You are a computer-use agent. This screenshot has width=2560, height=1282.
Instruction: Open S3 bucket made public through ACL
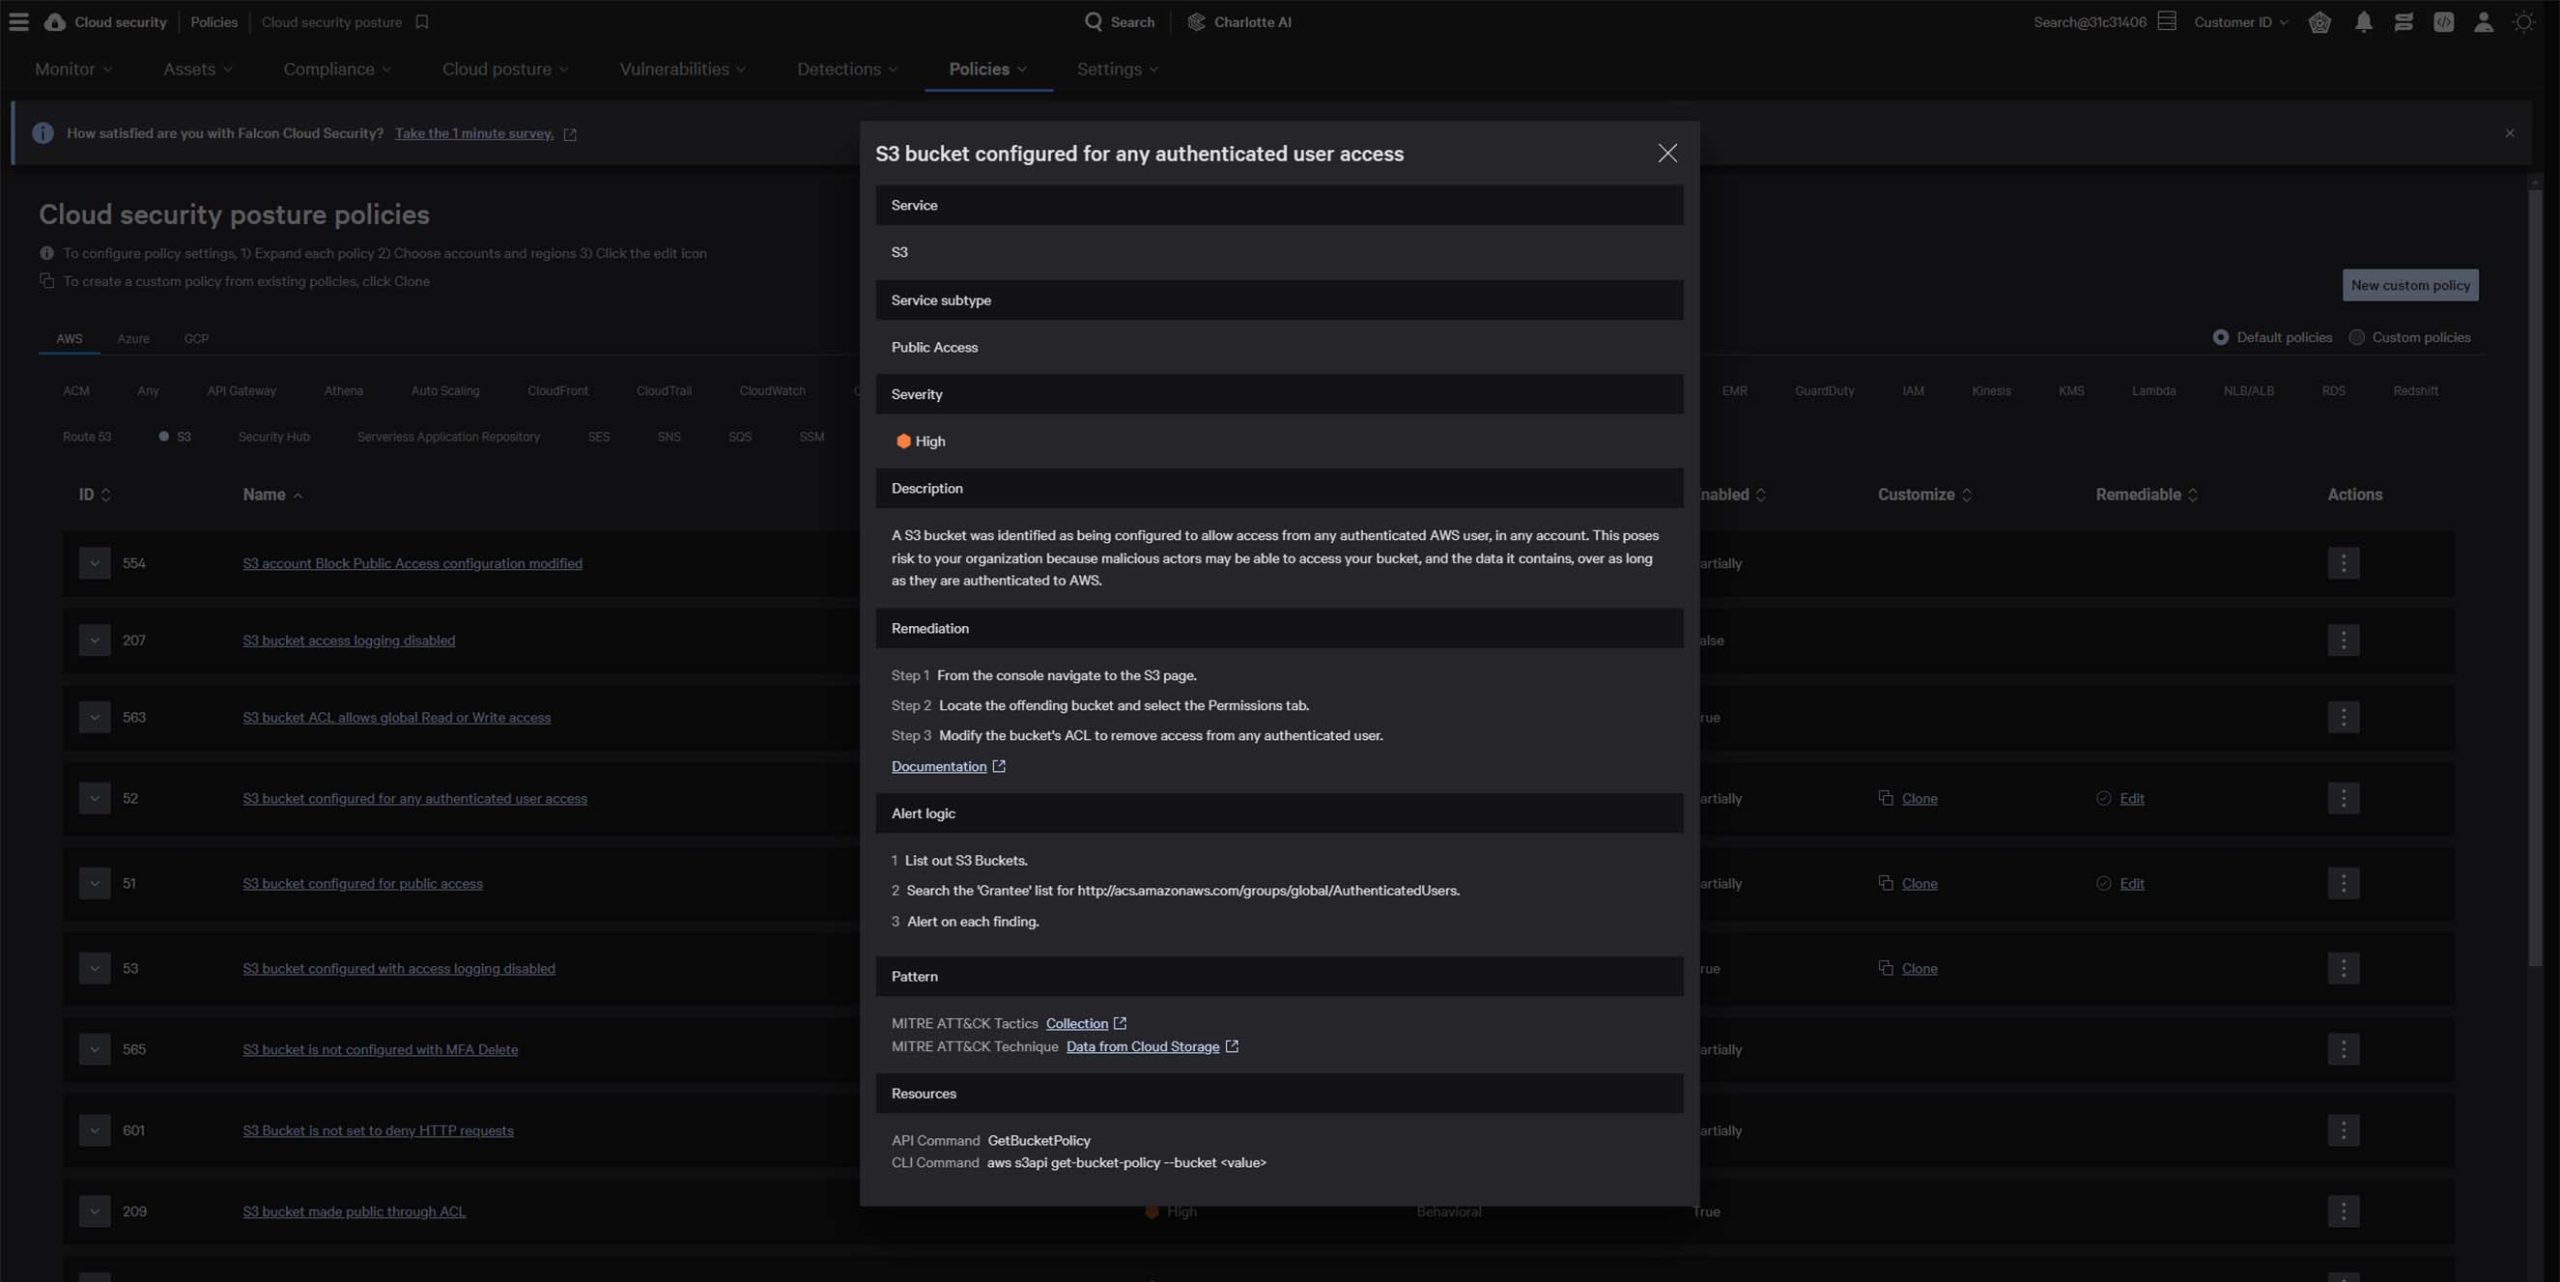tap(354, 1211)
